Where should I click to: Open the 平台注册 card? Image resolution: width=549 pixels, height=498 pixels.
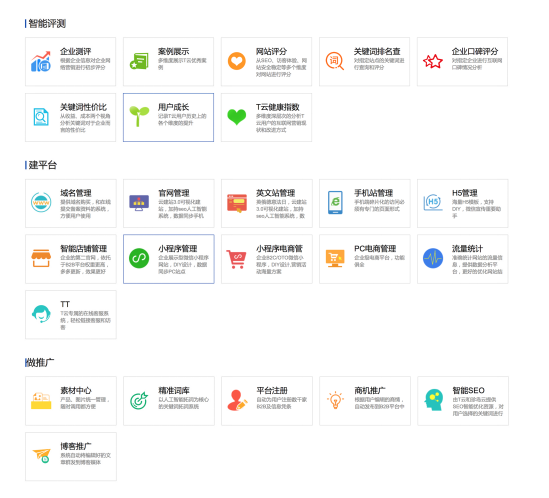[x=267, y=401]
